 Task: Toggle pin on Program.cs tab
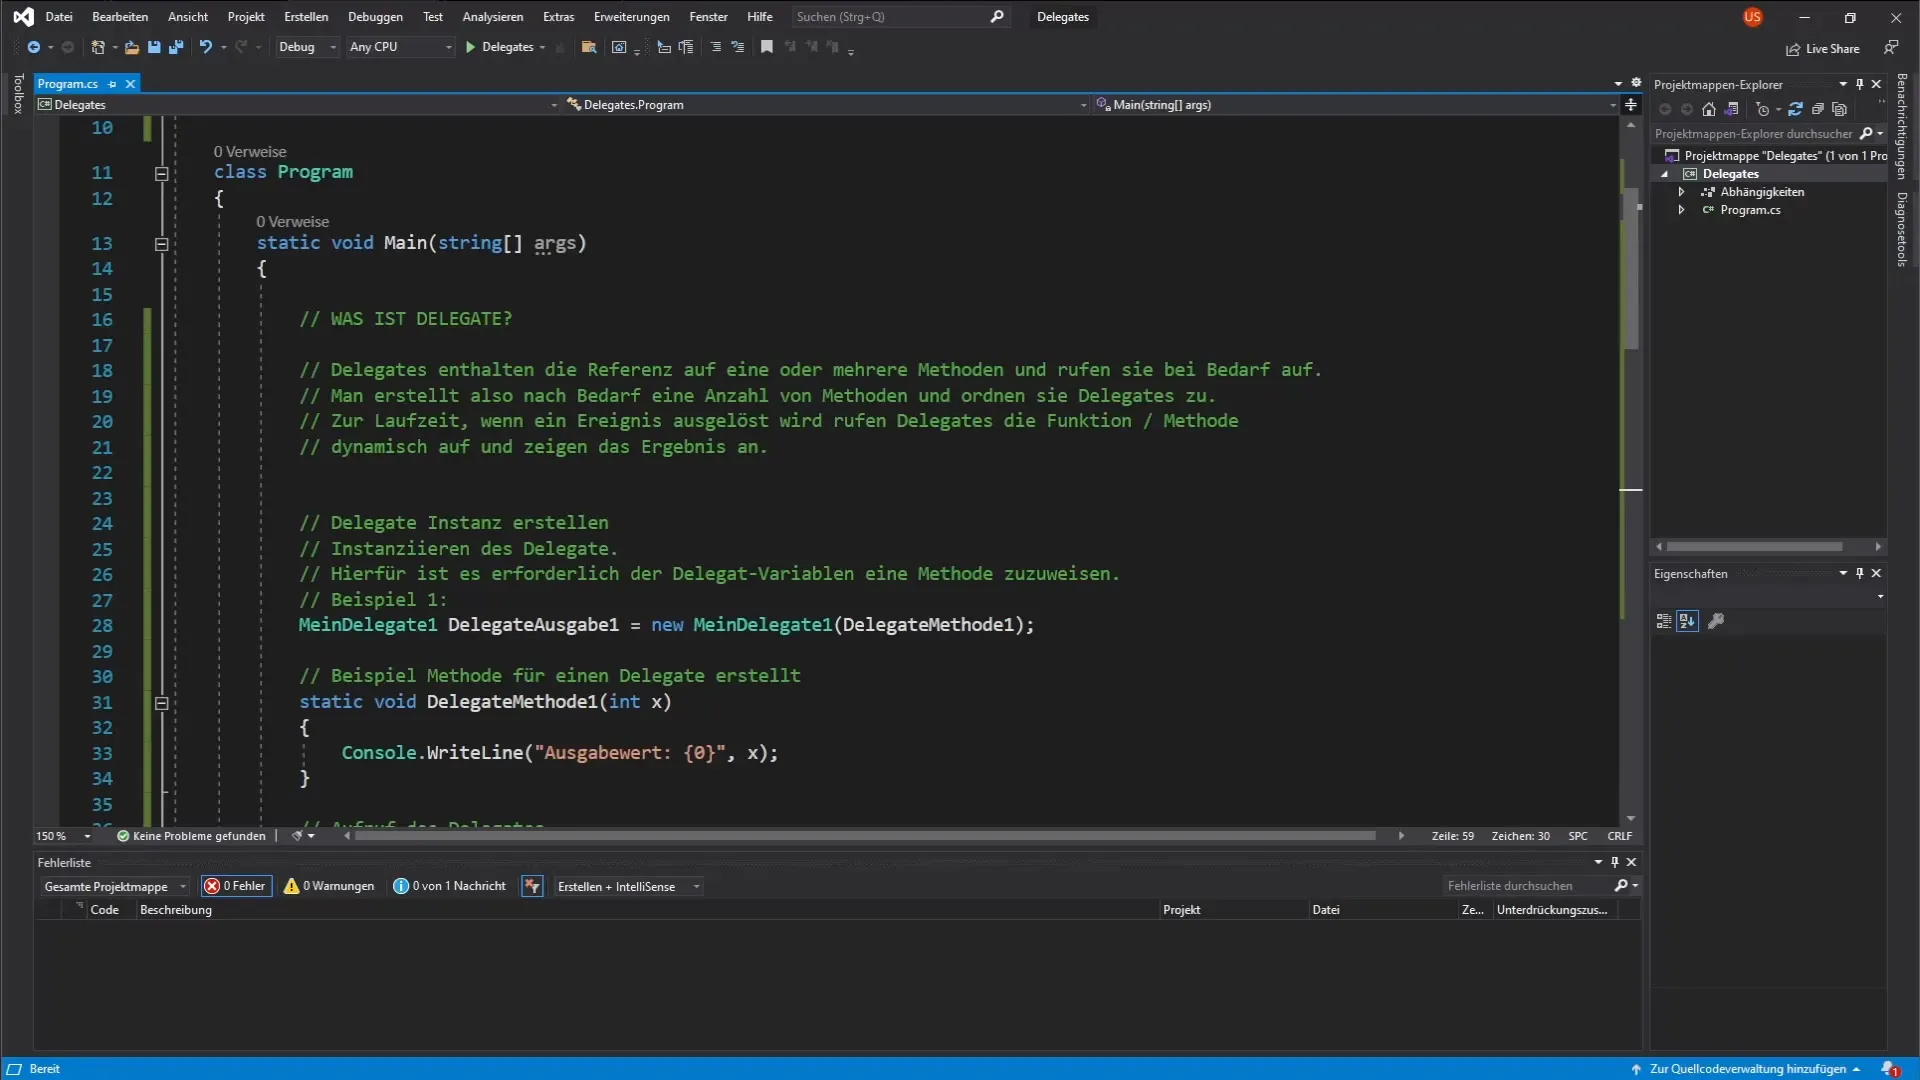coord(112,84)
